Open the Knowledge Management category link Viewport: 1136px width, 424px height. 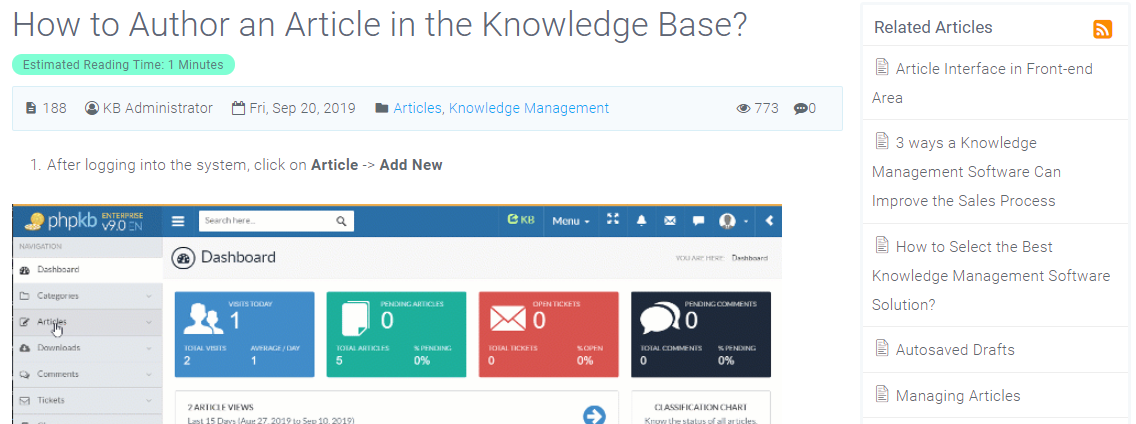[x=528, y=108]
